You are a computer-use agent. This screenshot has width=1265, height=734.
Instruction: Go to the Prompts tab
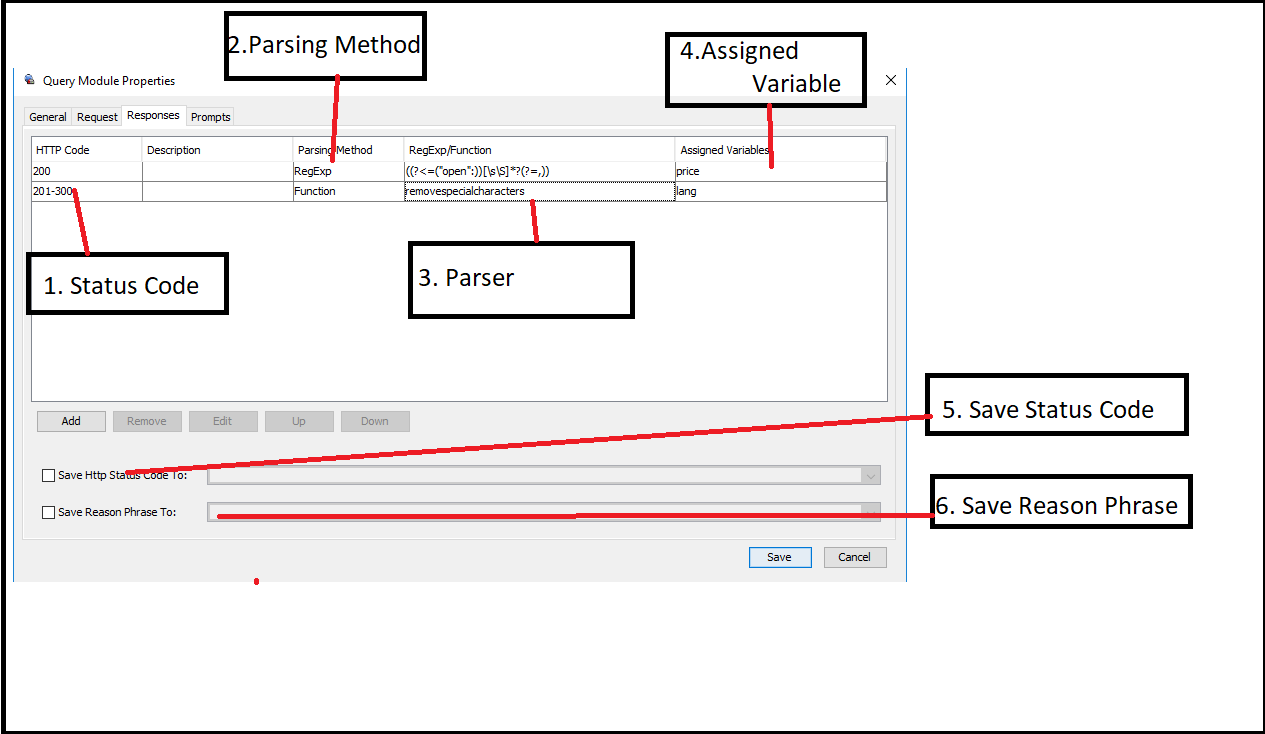(211, 117)
